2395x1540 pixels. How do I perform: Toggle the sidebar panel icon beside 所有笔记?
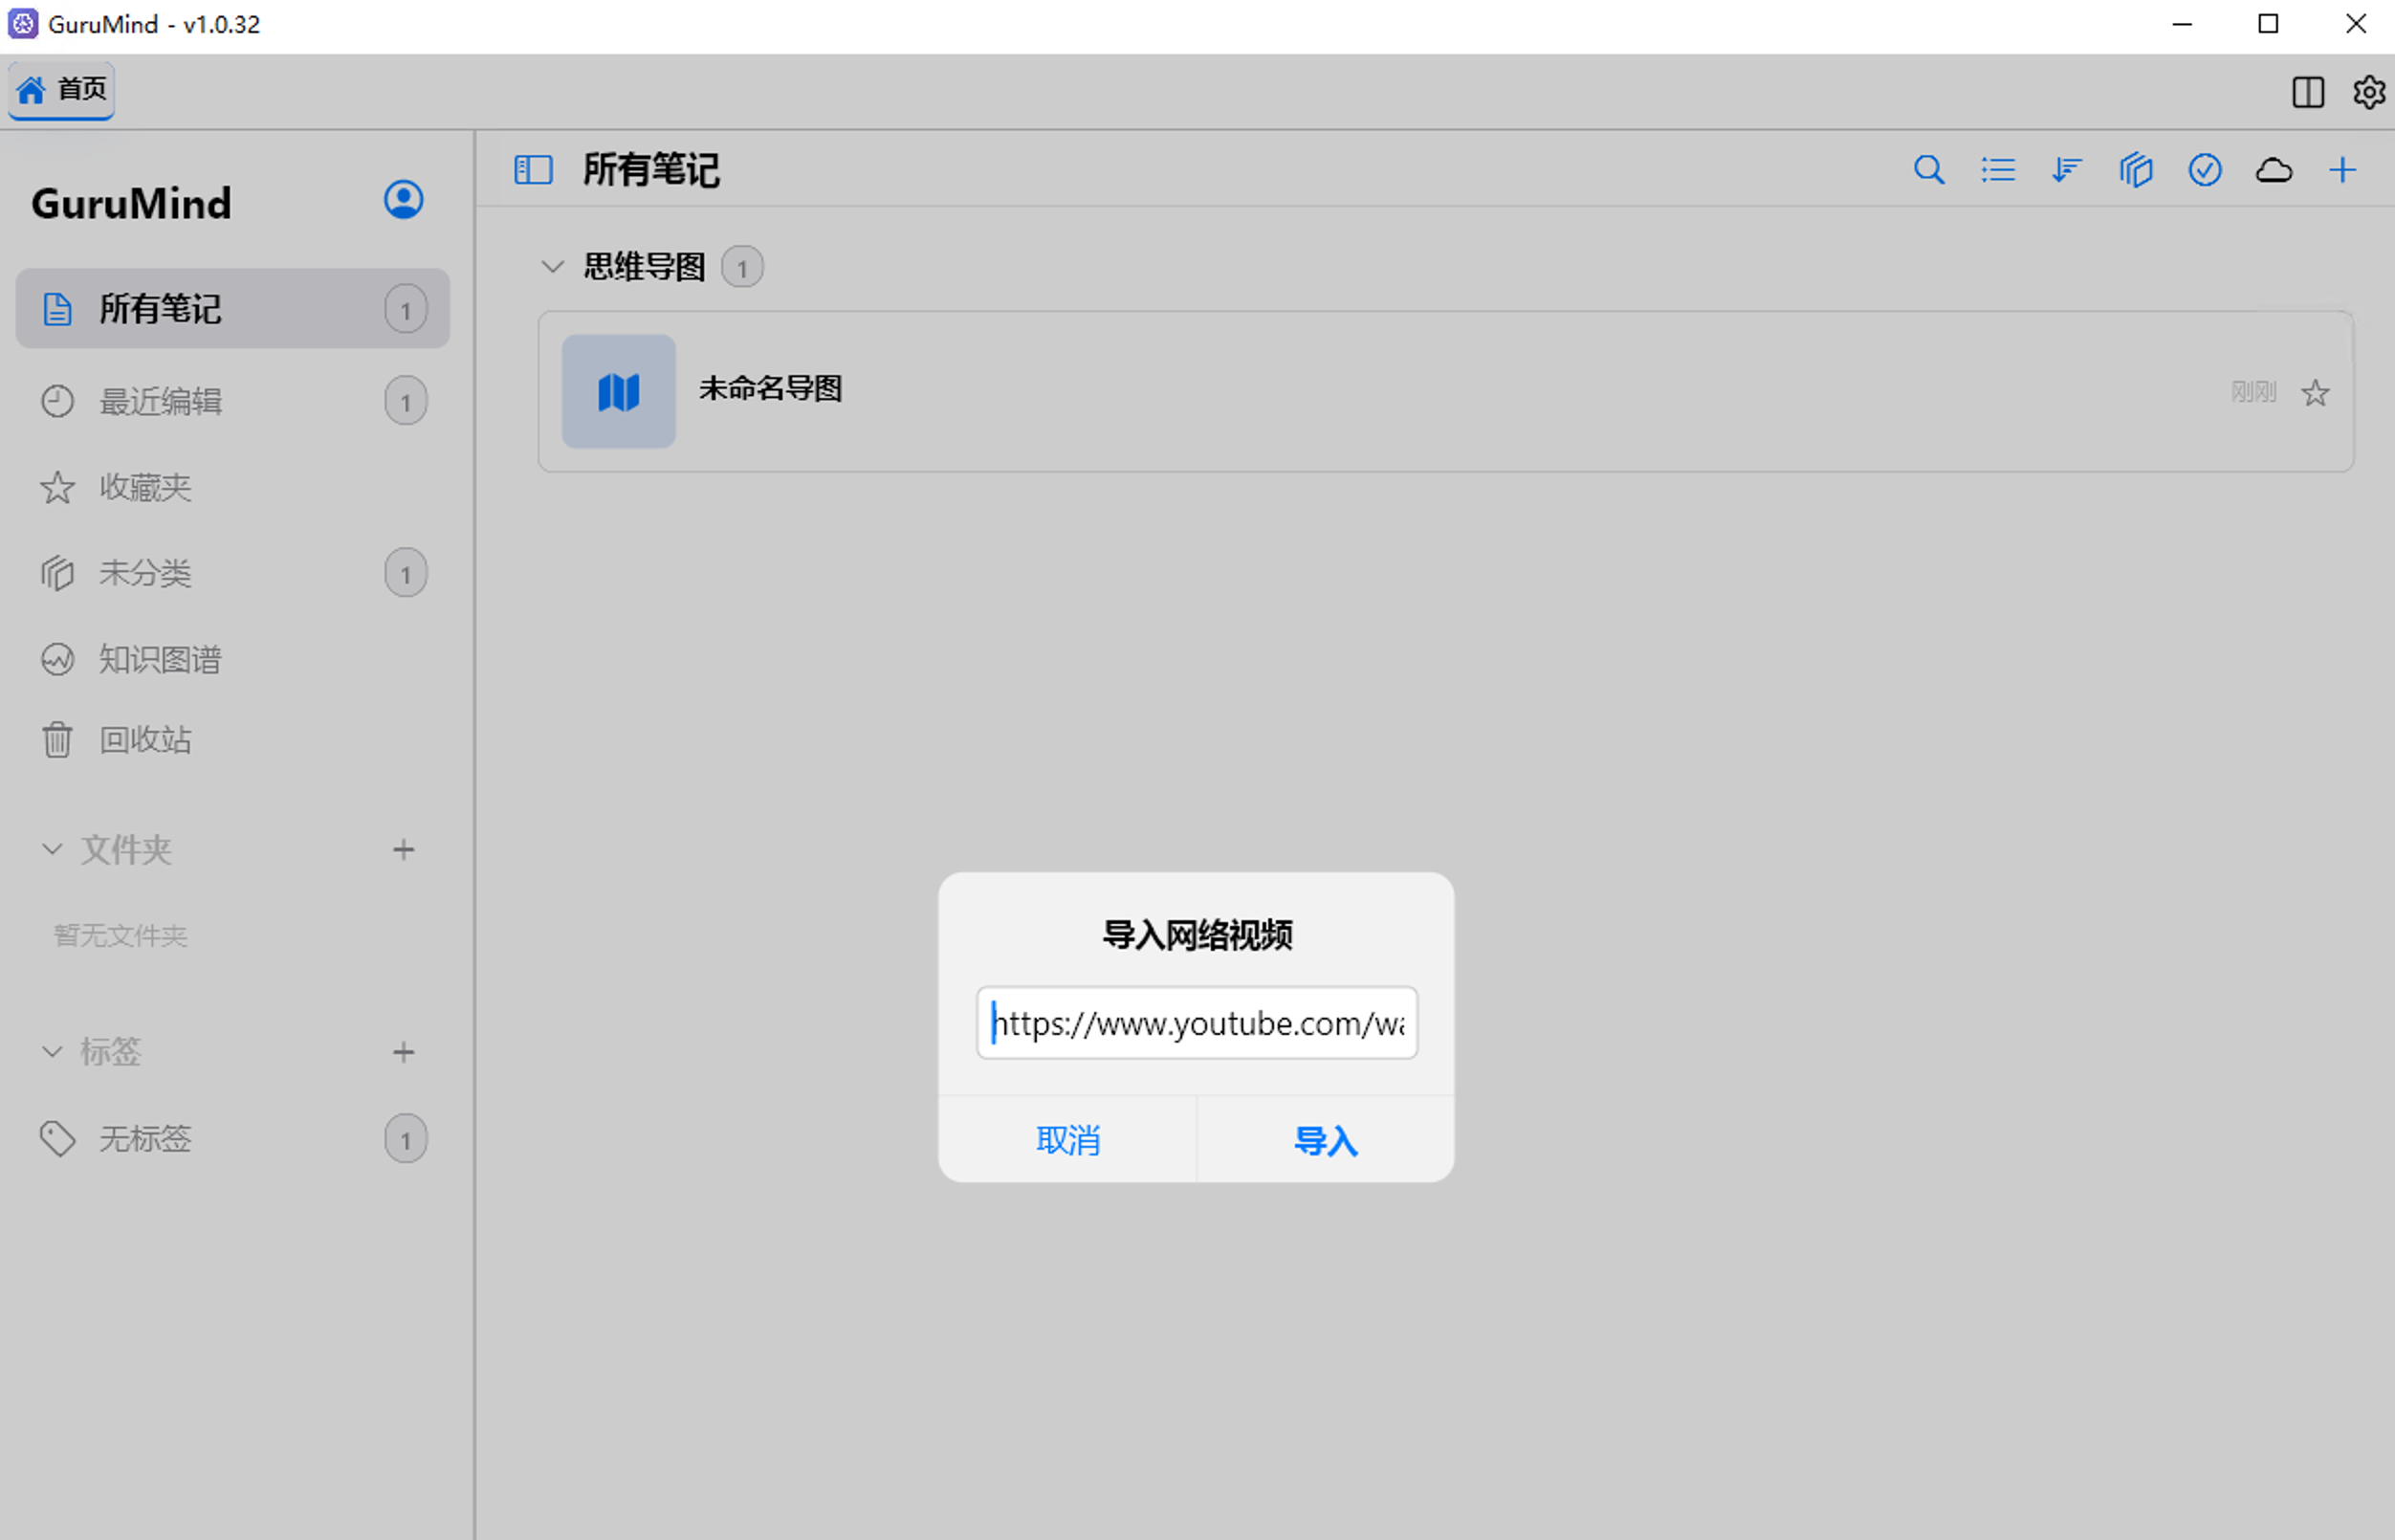pos(533,169)
